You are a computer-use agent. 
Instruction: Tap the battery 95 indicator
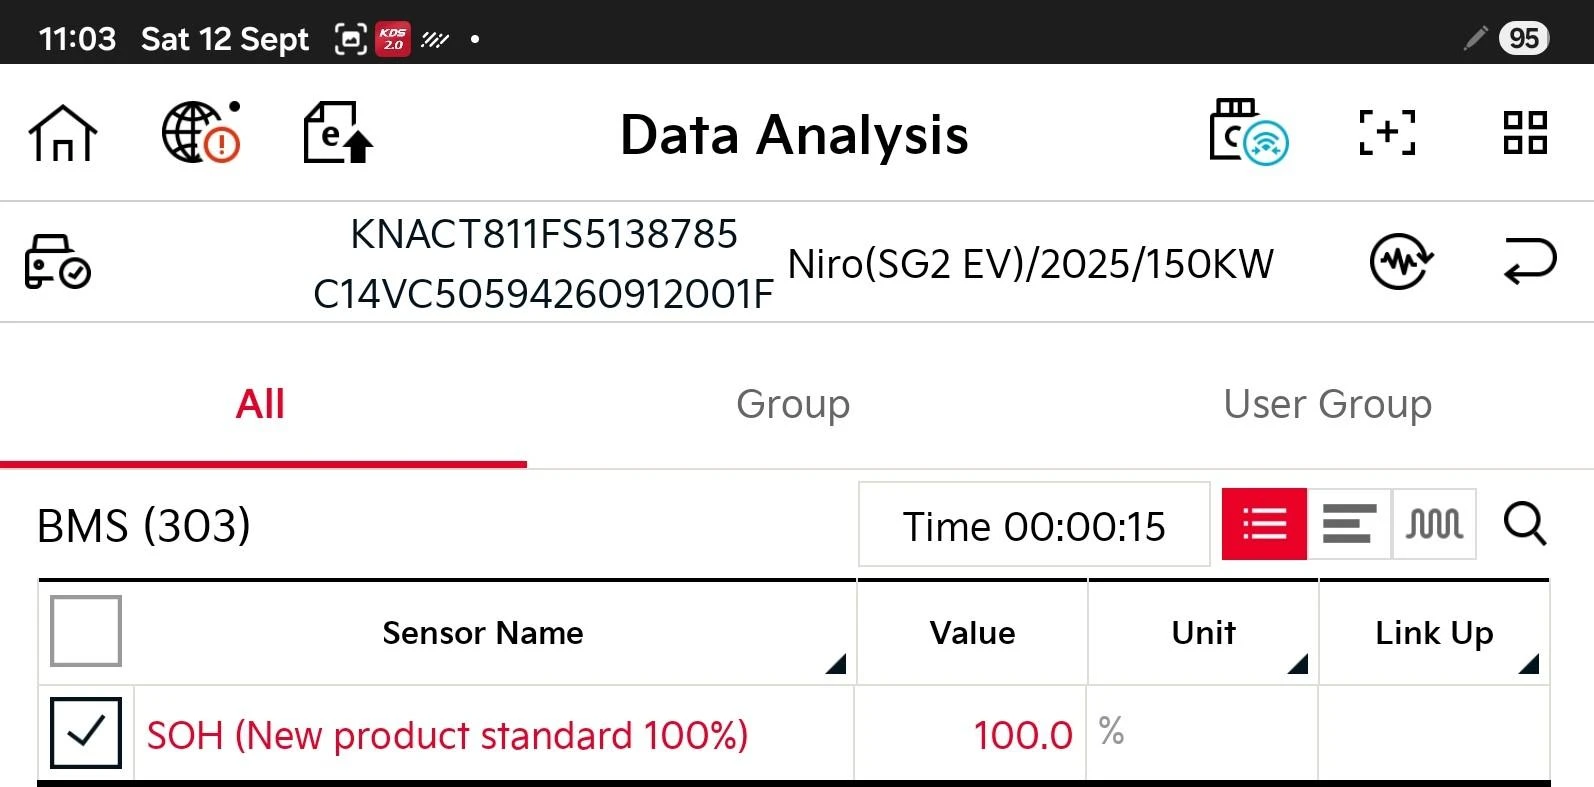tap(1523, 38)
